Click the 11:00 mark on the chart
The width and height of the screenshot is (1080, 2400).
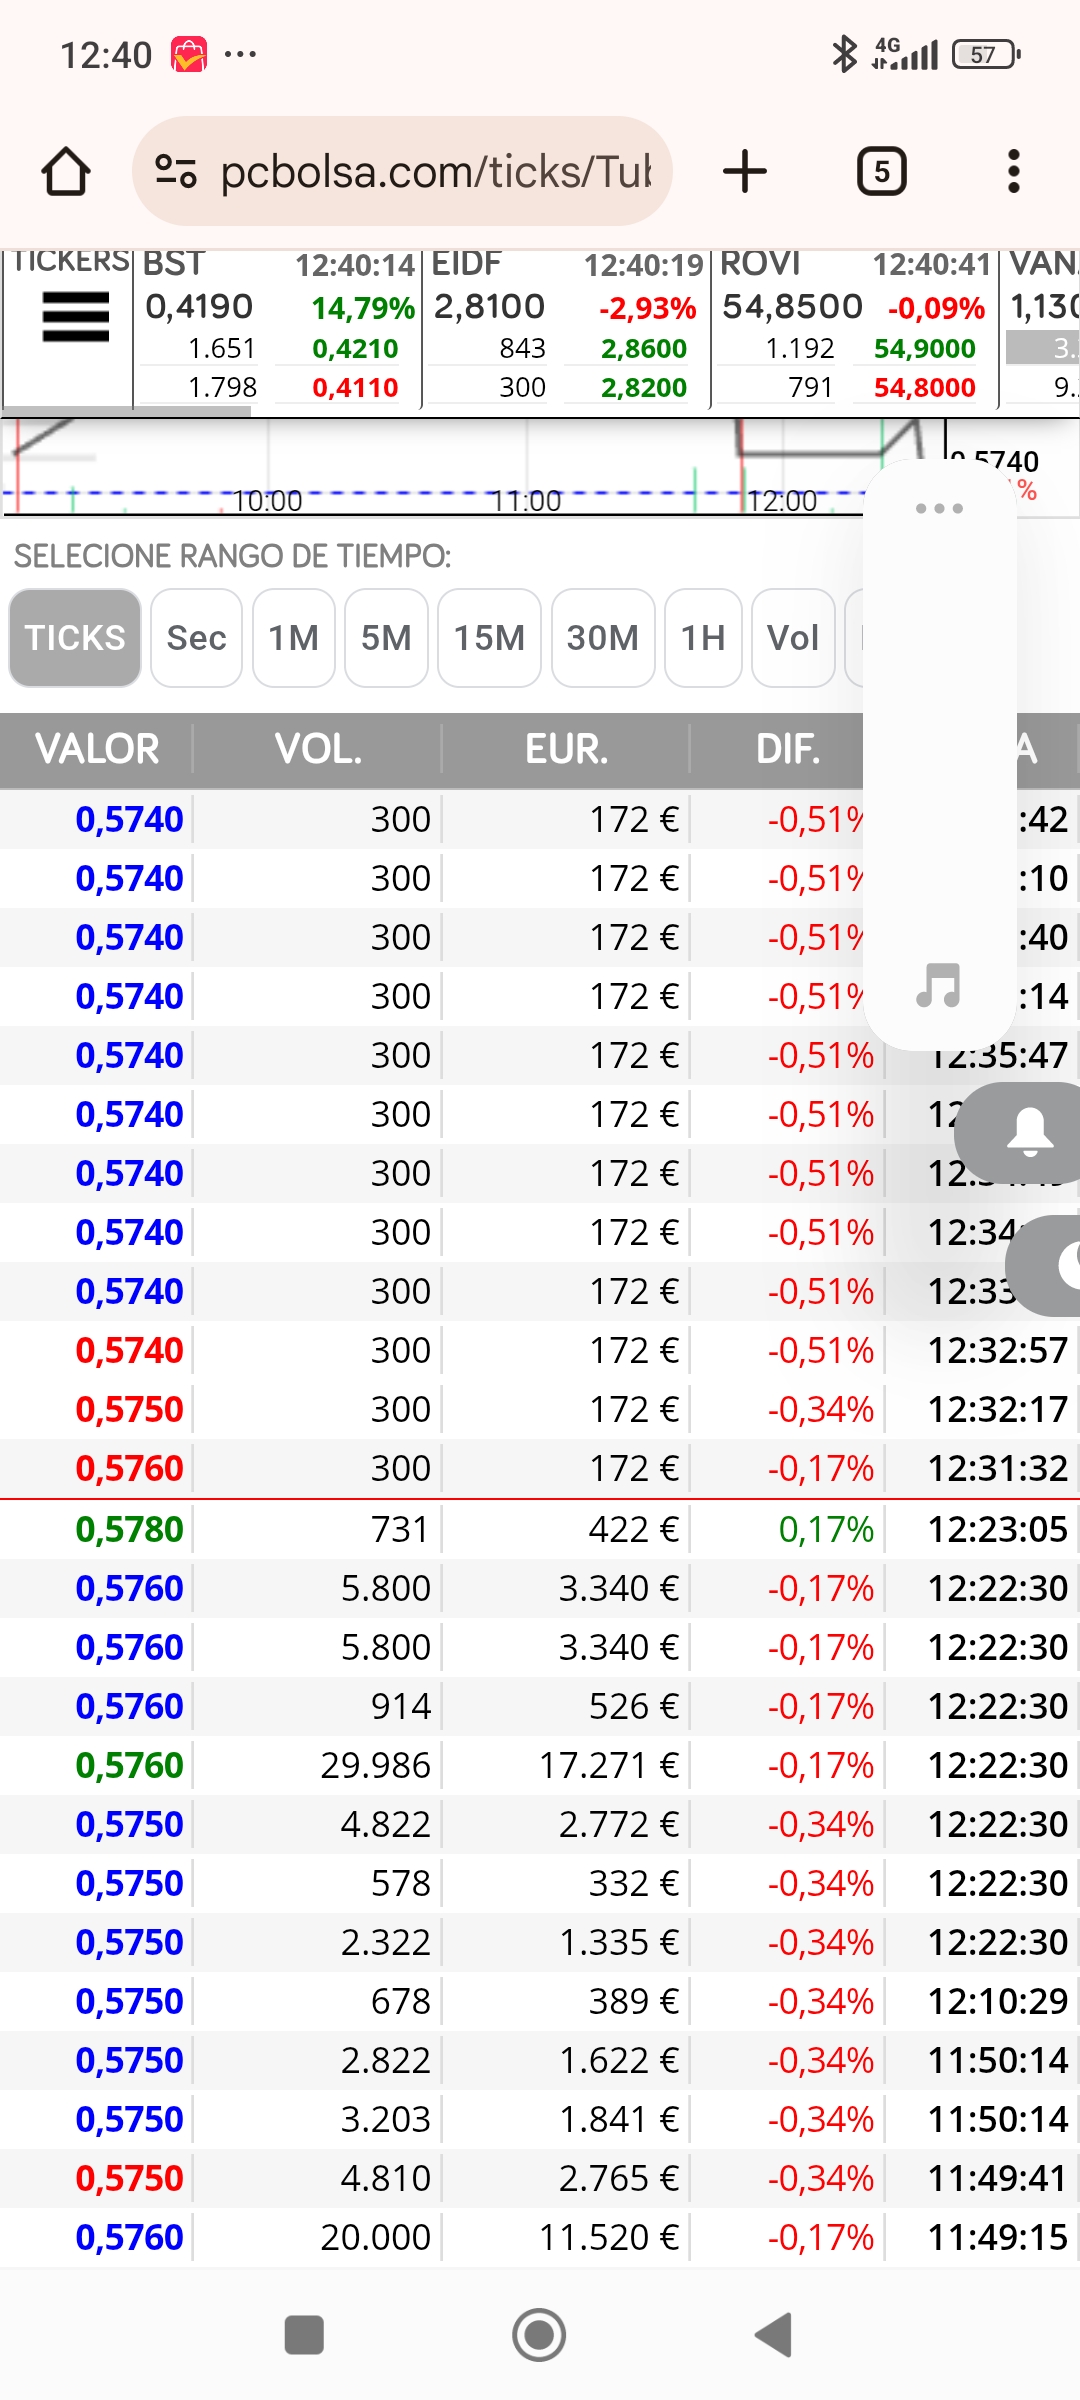(x=526, y=500)
